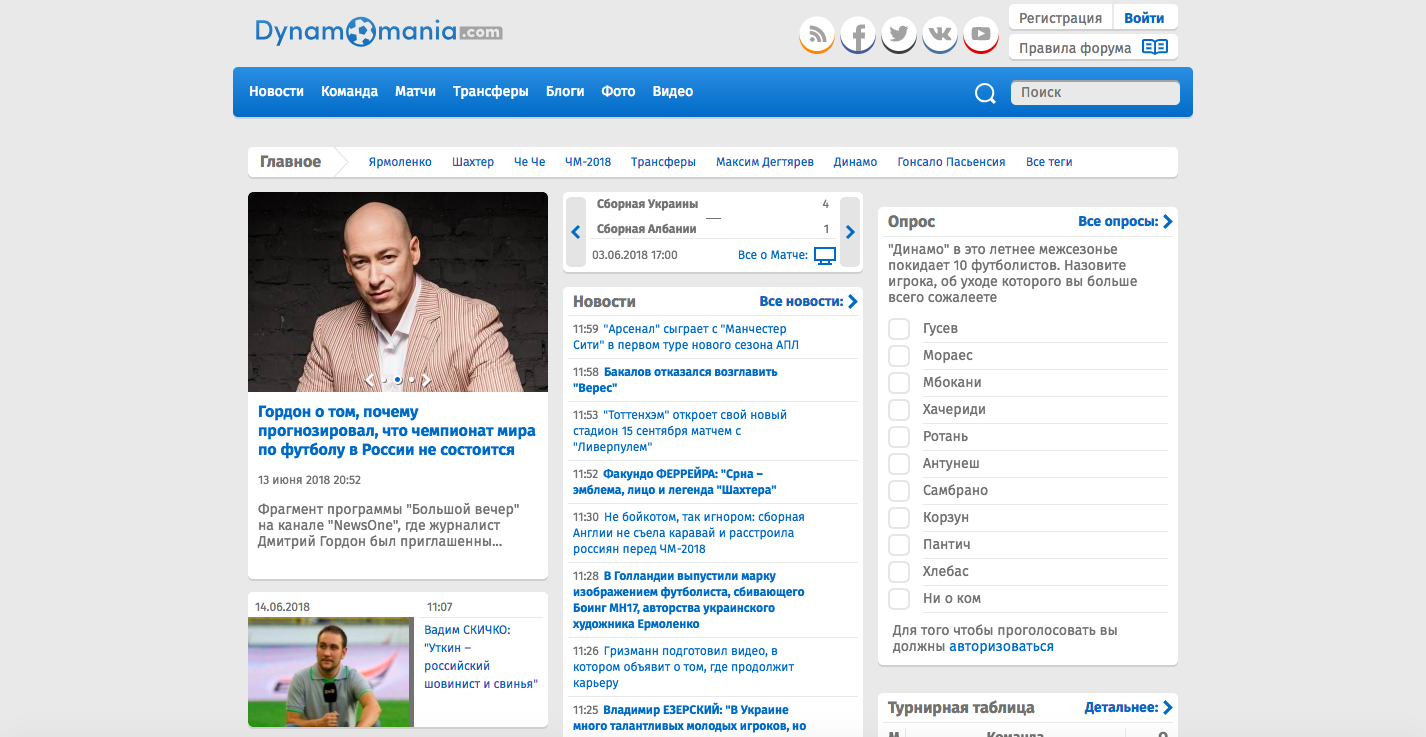
Task: Open the Трансферы menu item
Action: tap(490, 91)
